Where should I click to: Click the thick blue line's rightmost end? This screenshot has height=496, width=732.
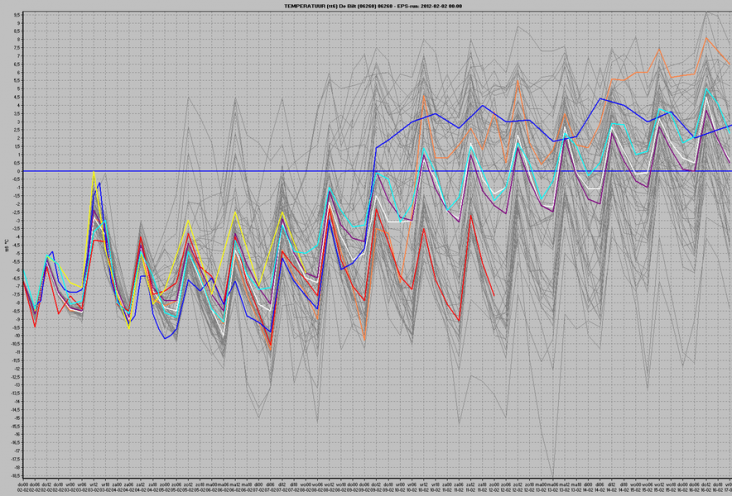[731, 125]
